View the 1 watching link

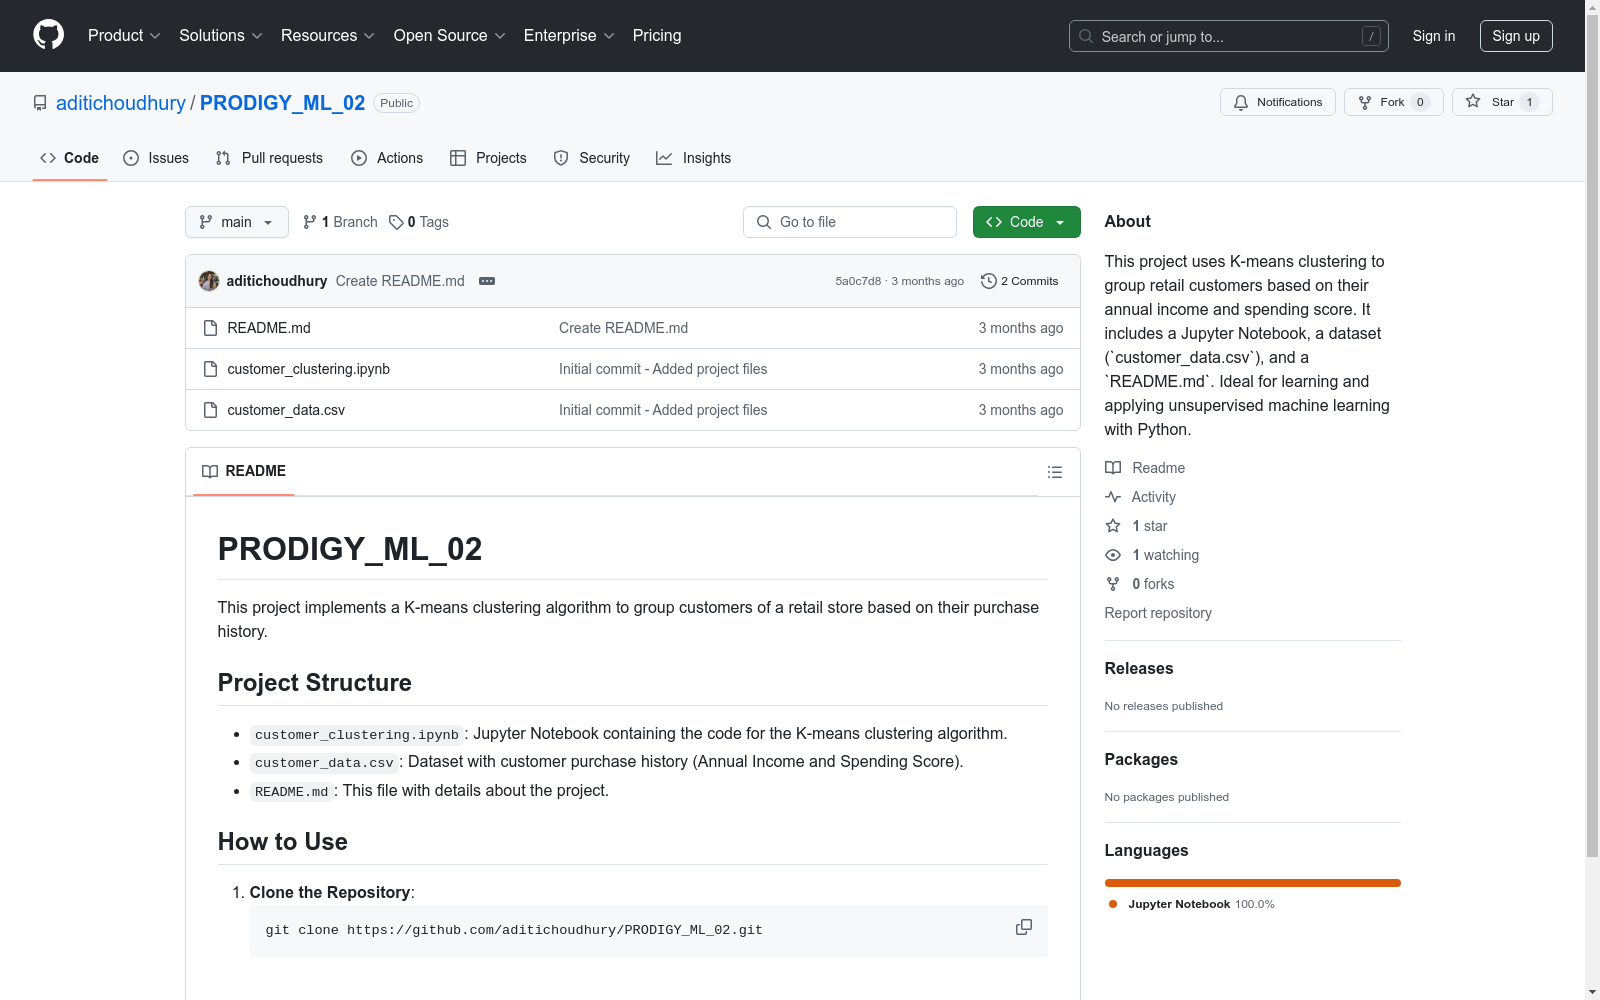(1152, 555)
